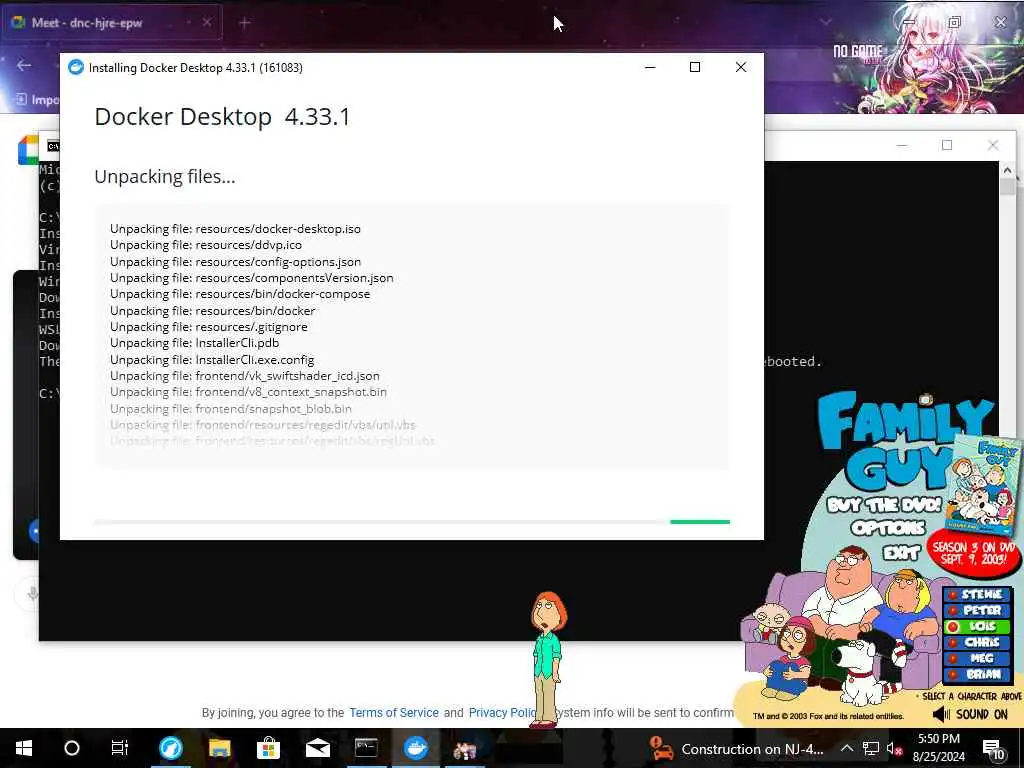Screen dimensions: 1024x768
Task: Close the Meet browser tab
Action: click(206, 23)
